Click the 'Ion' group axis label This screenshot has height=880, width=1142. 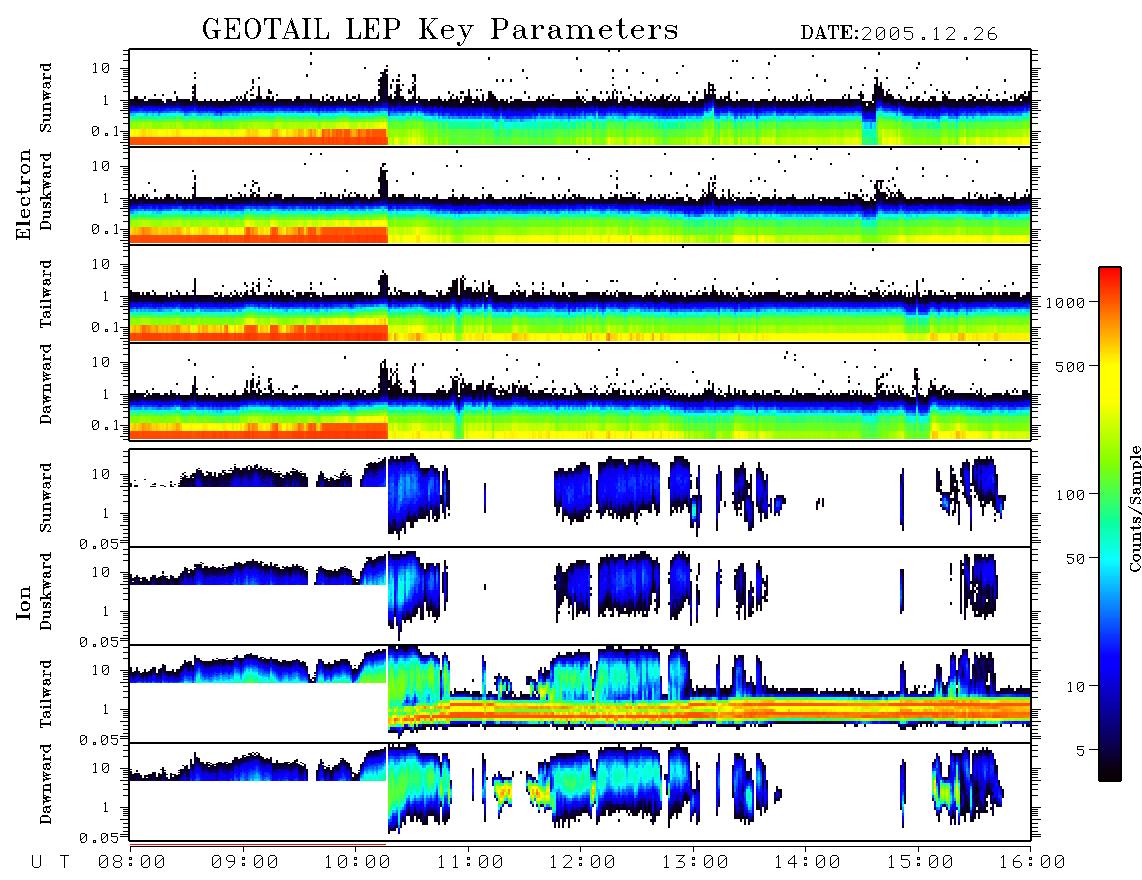tap(24, 602)
